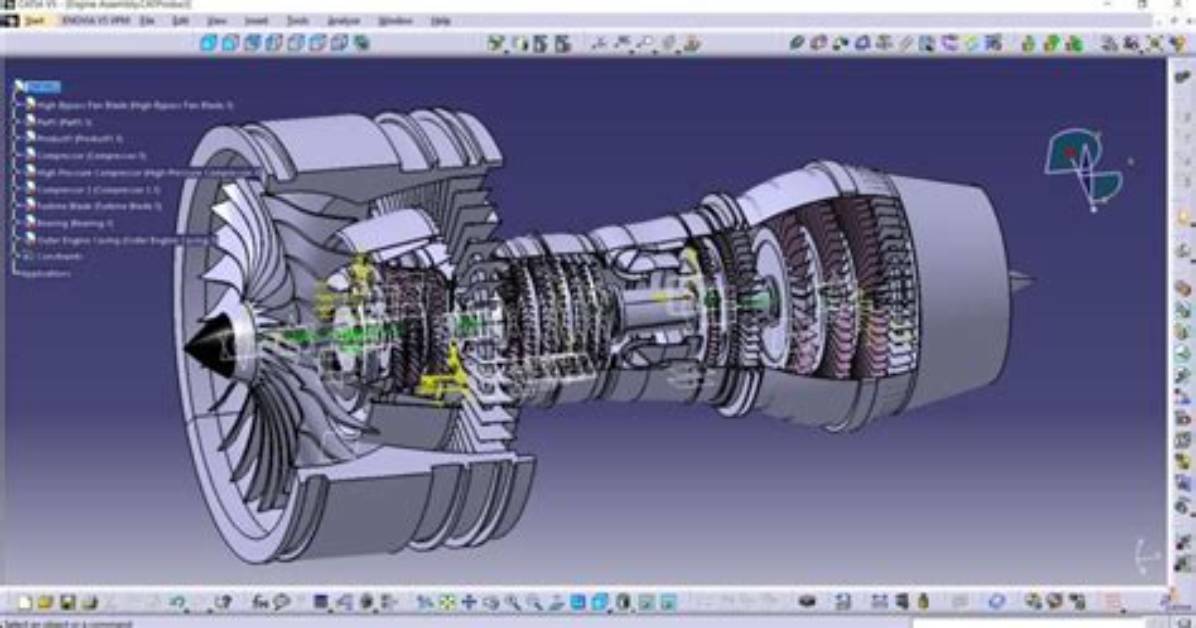Screen dimensions: 1196x628
Task: Select the Bottom View cube icon
Action: 339,43
